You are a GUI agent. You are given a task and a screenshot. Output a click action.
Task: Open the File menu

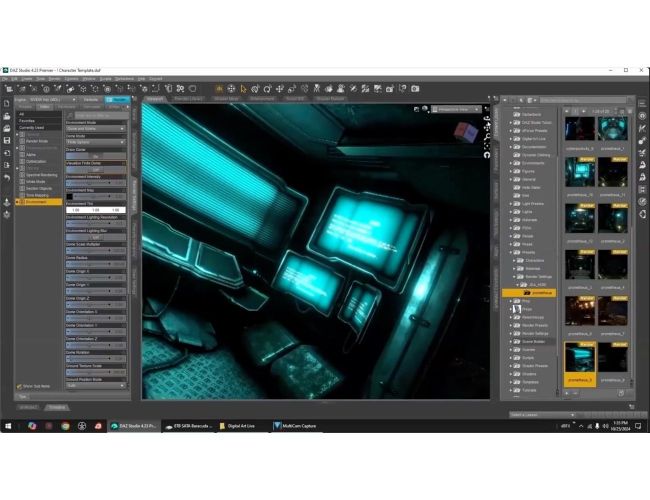click(x=5, y=79)
